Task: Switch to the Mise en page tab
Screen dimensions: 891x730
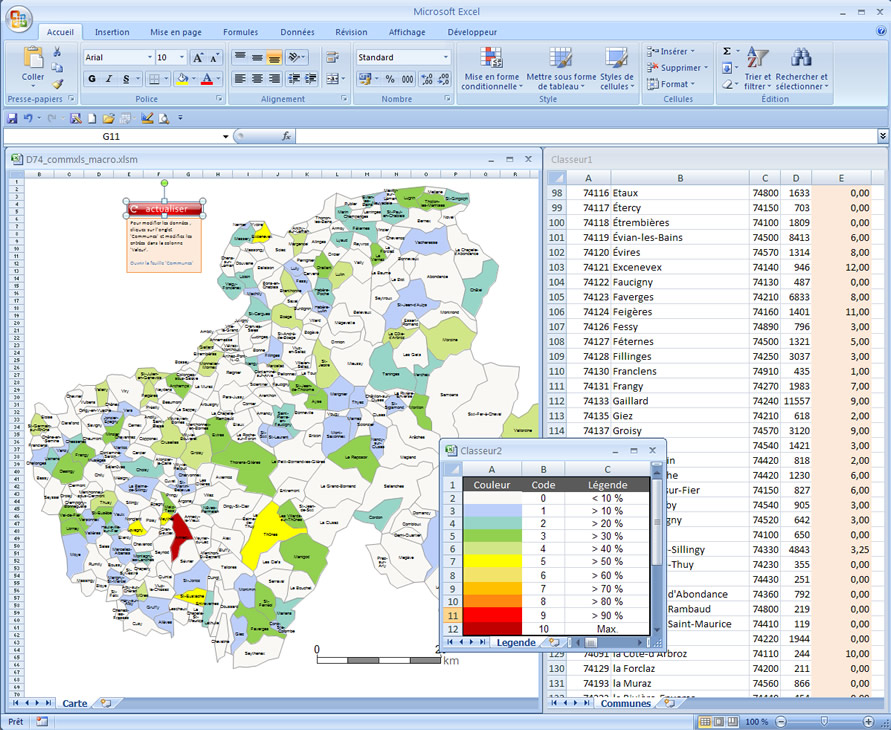Action: click(x=176, y=32)
